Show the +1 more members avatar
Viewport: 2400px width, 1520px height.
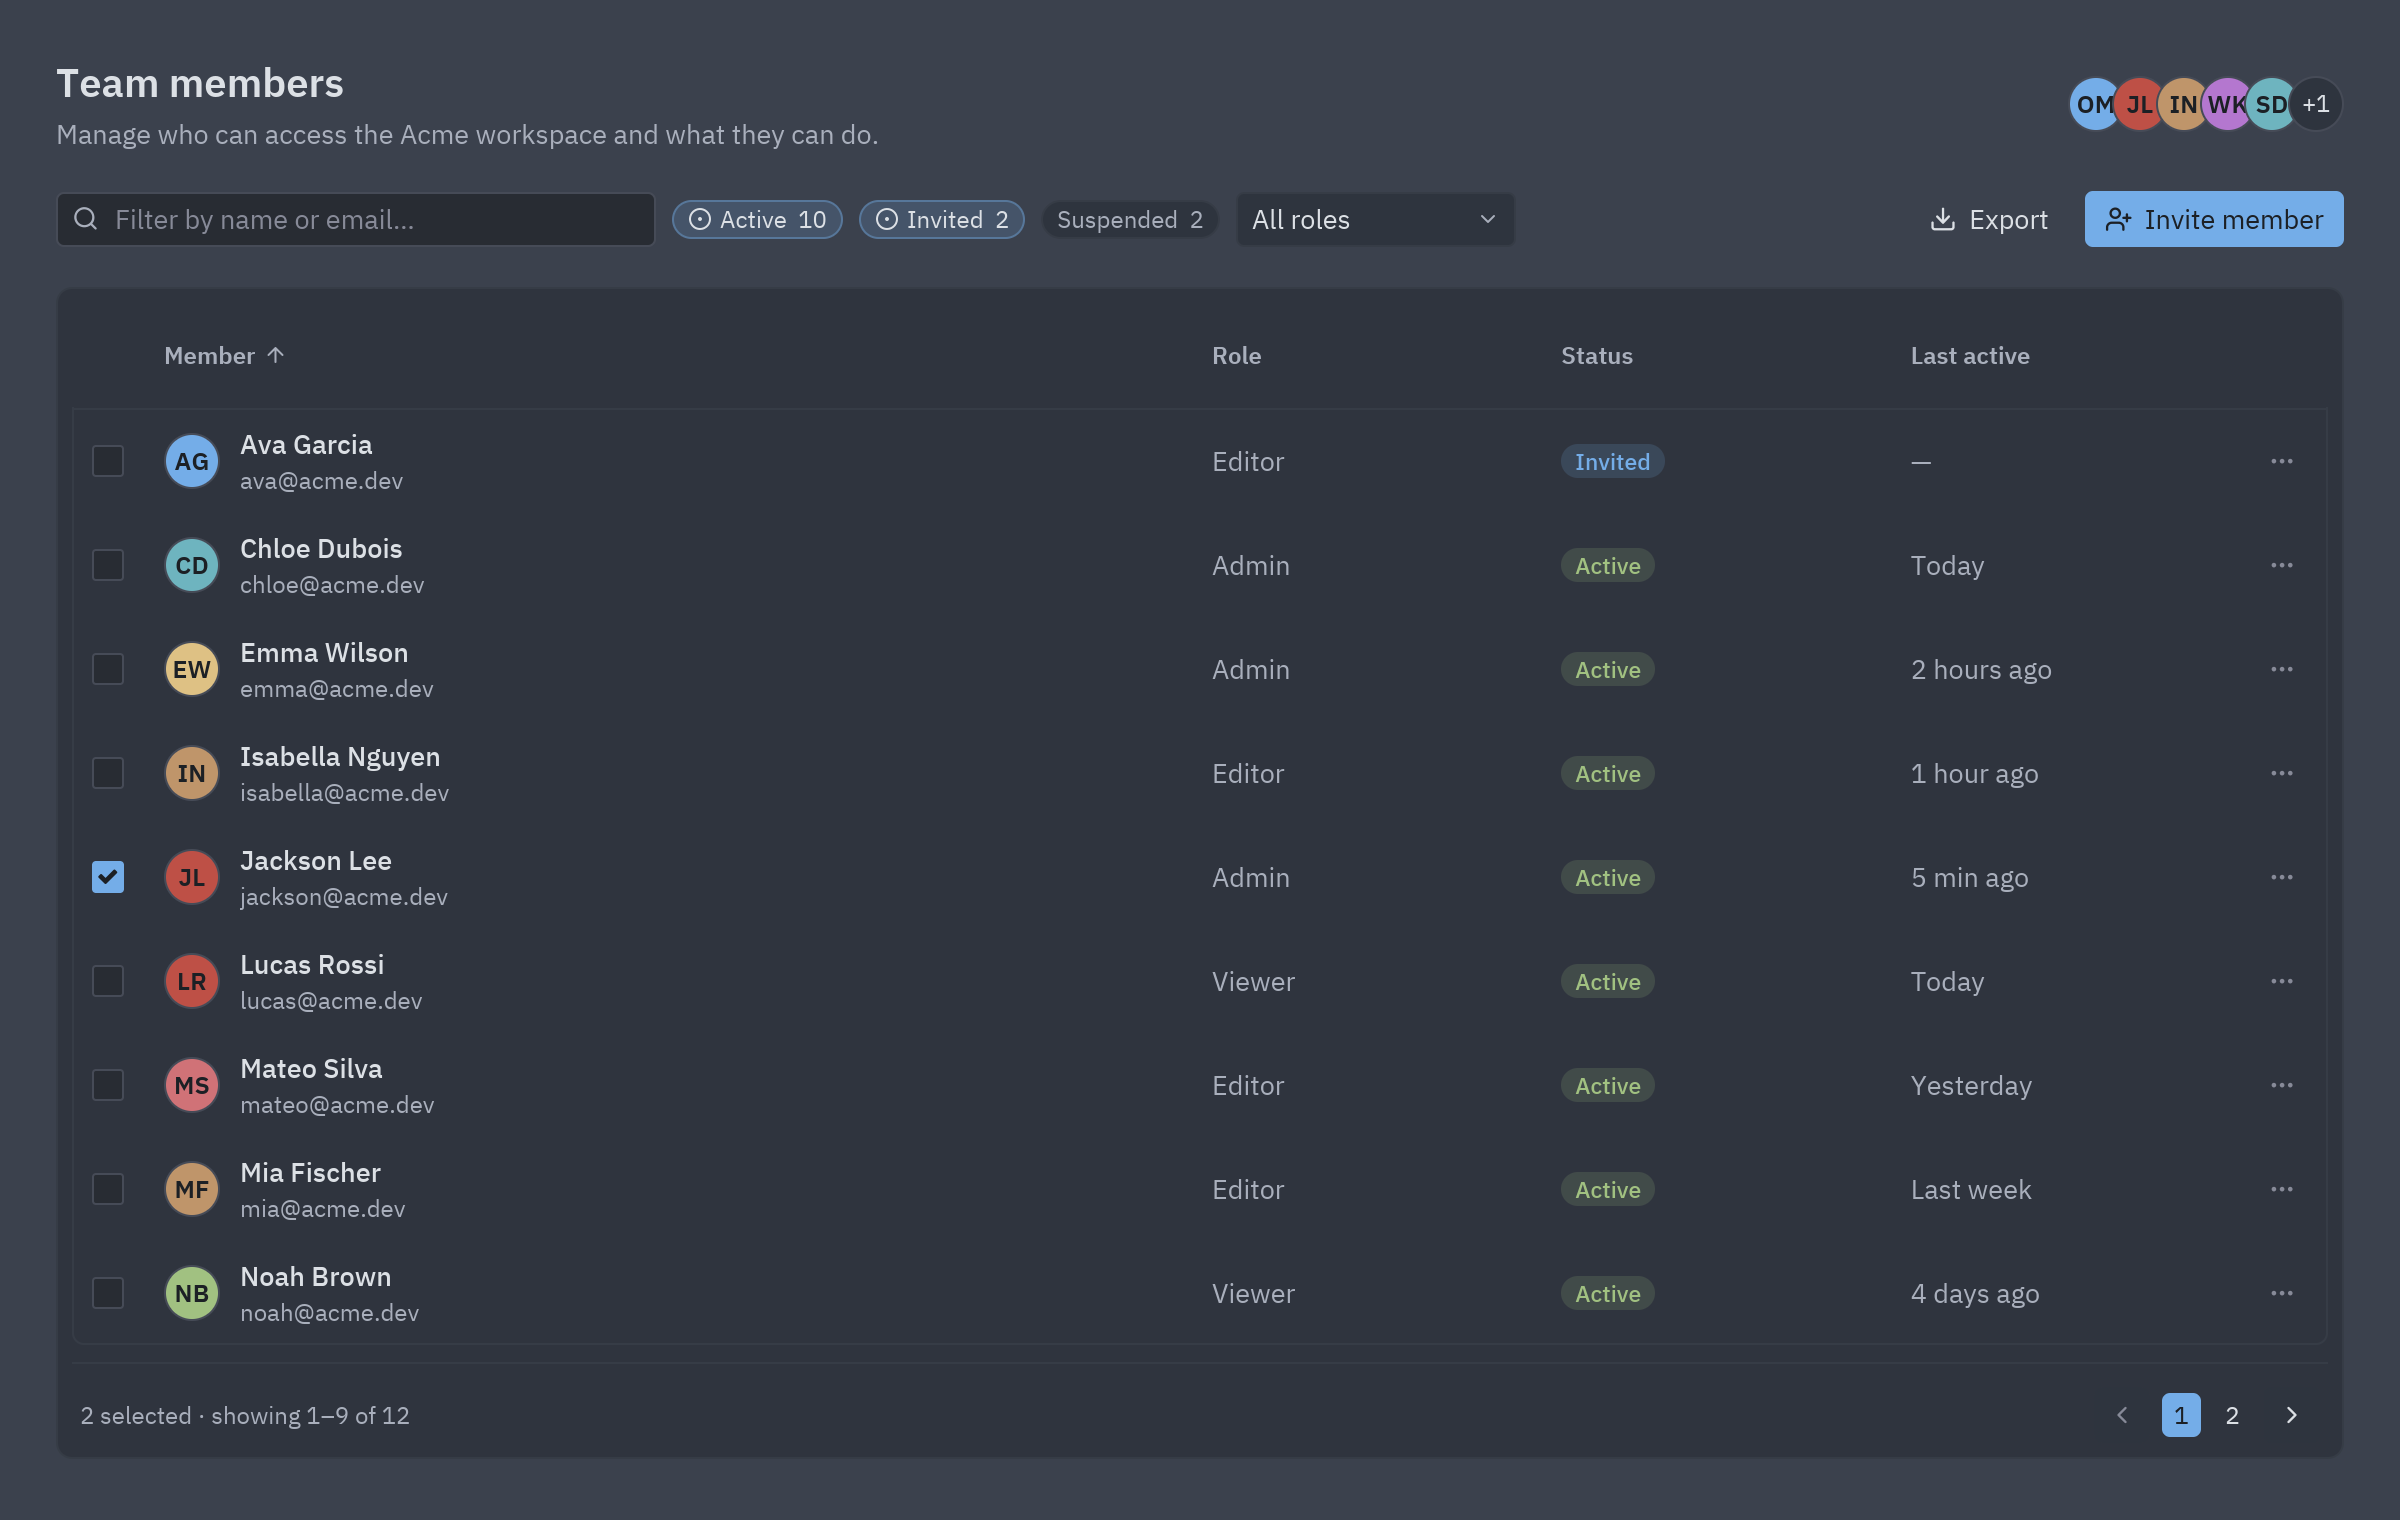coord(2316,104)
